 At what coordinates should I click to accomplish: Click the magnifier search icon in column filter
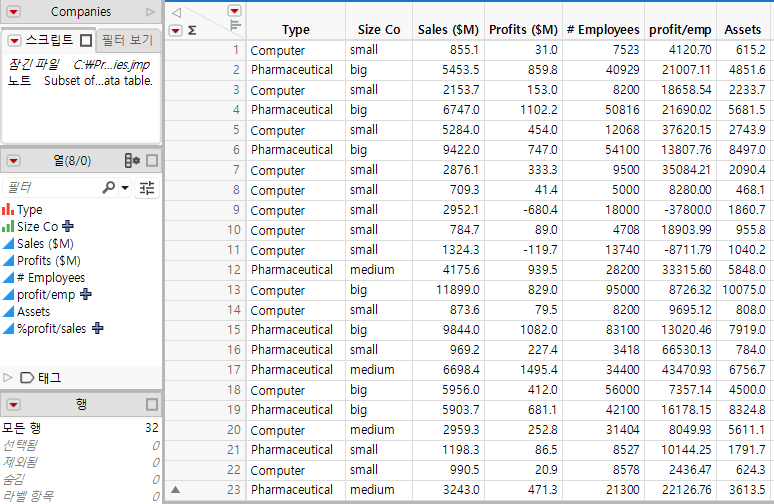click(108, 188)
